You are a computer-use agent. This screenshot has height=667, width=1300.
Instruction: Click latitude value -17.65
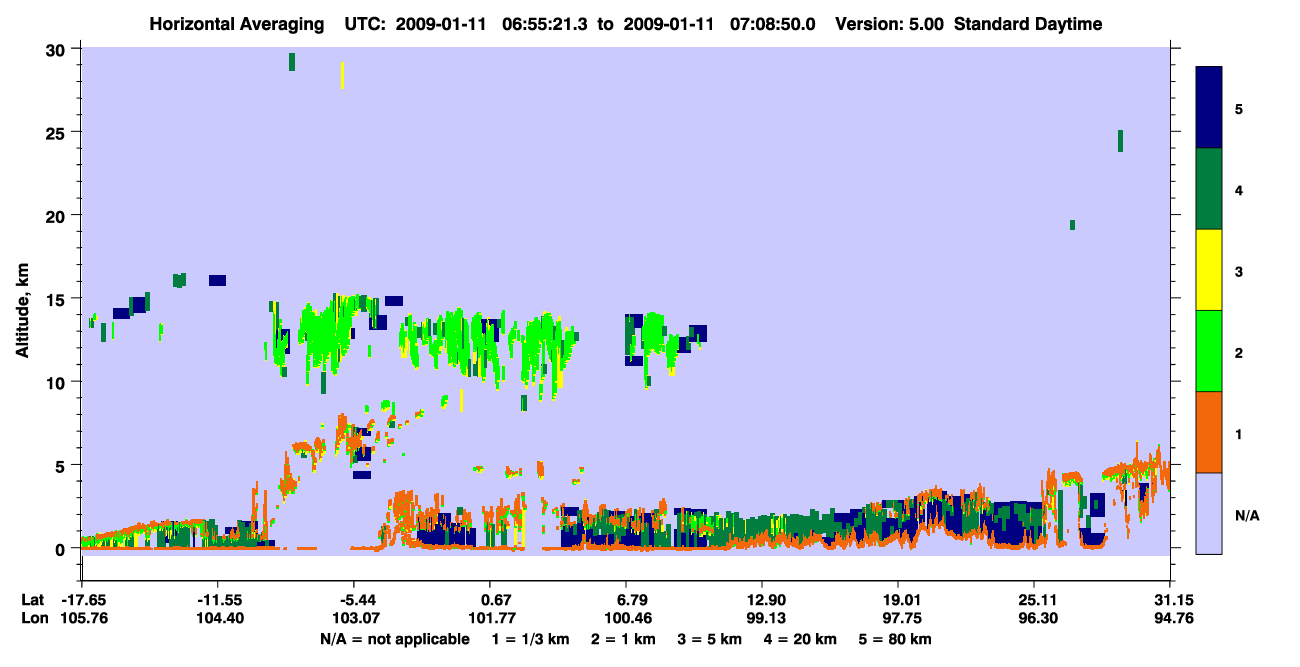(x=84, y=600)
